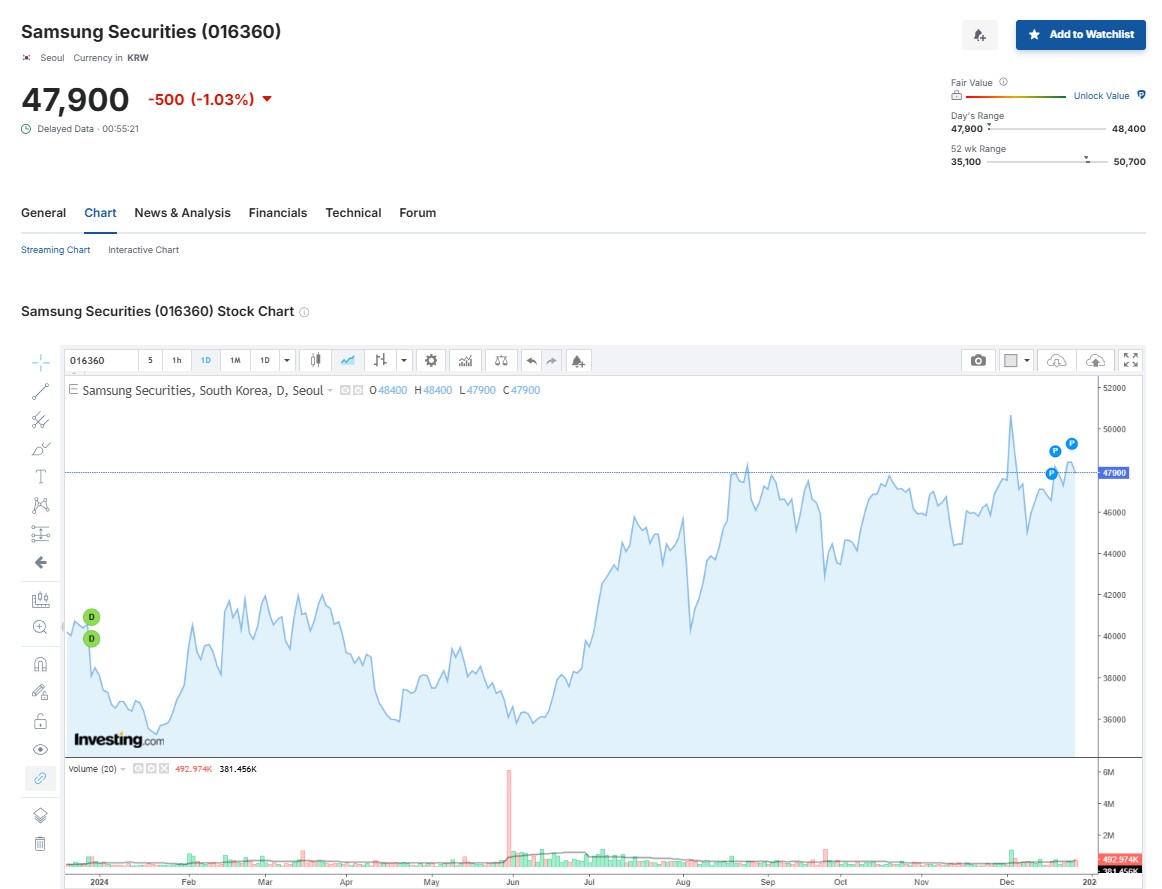Viewport: 1162px width, 889px height.
Task: Open Volume indicator settings gear
Action: (151, 769)
